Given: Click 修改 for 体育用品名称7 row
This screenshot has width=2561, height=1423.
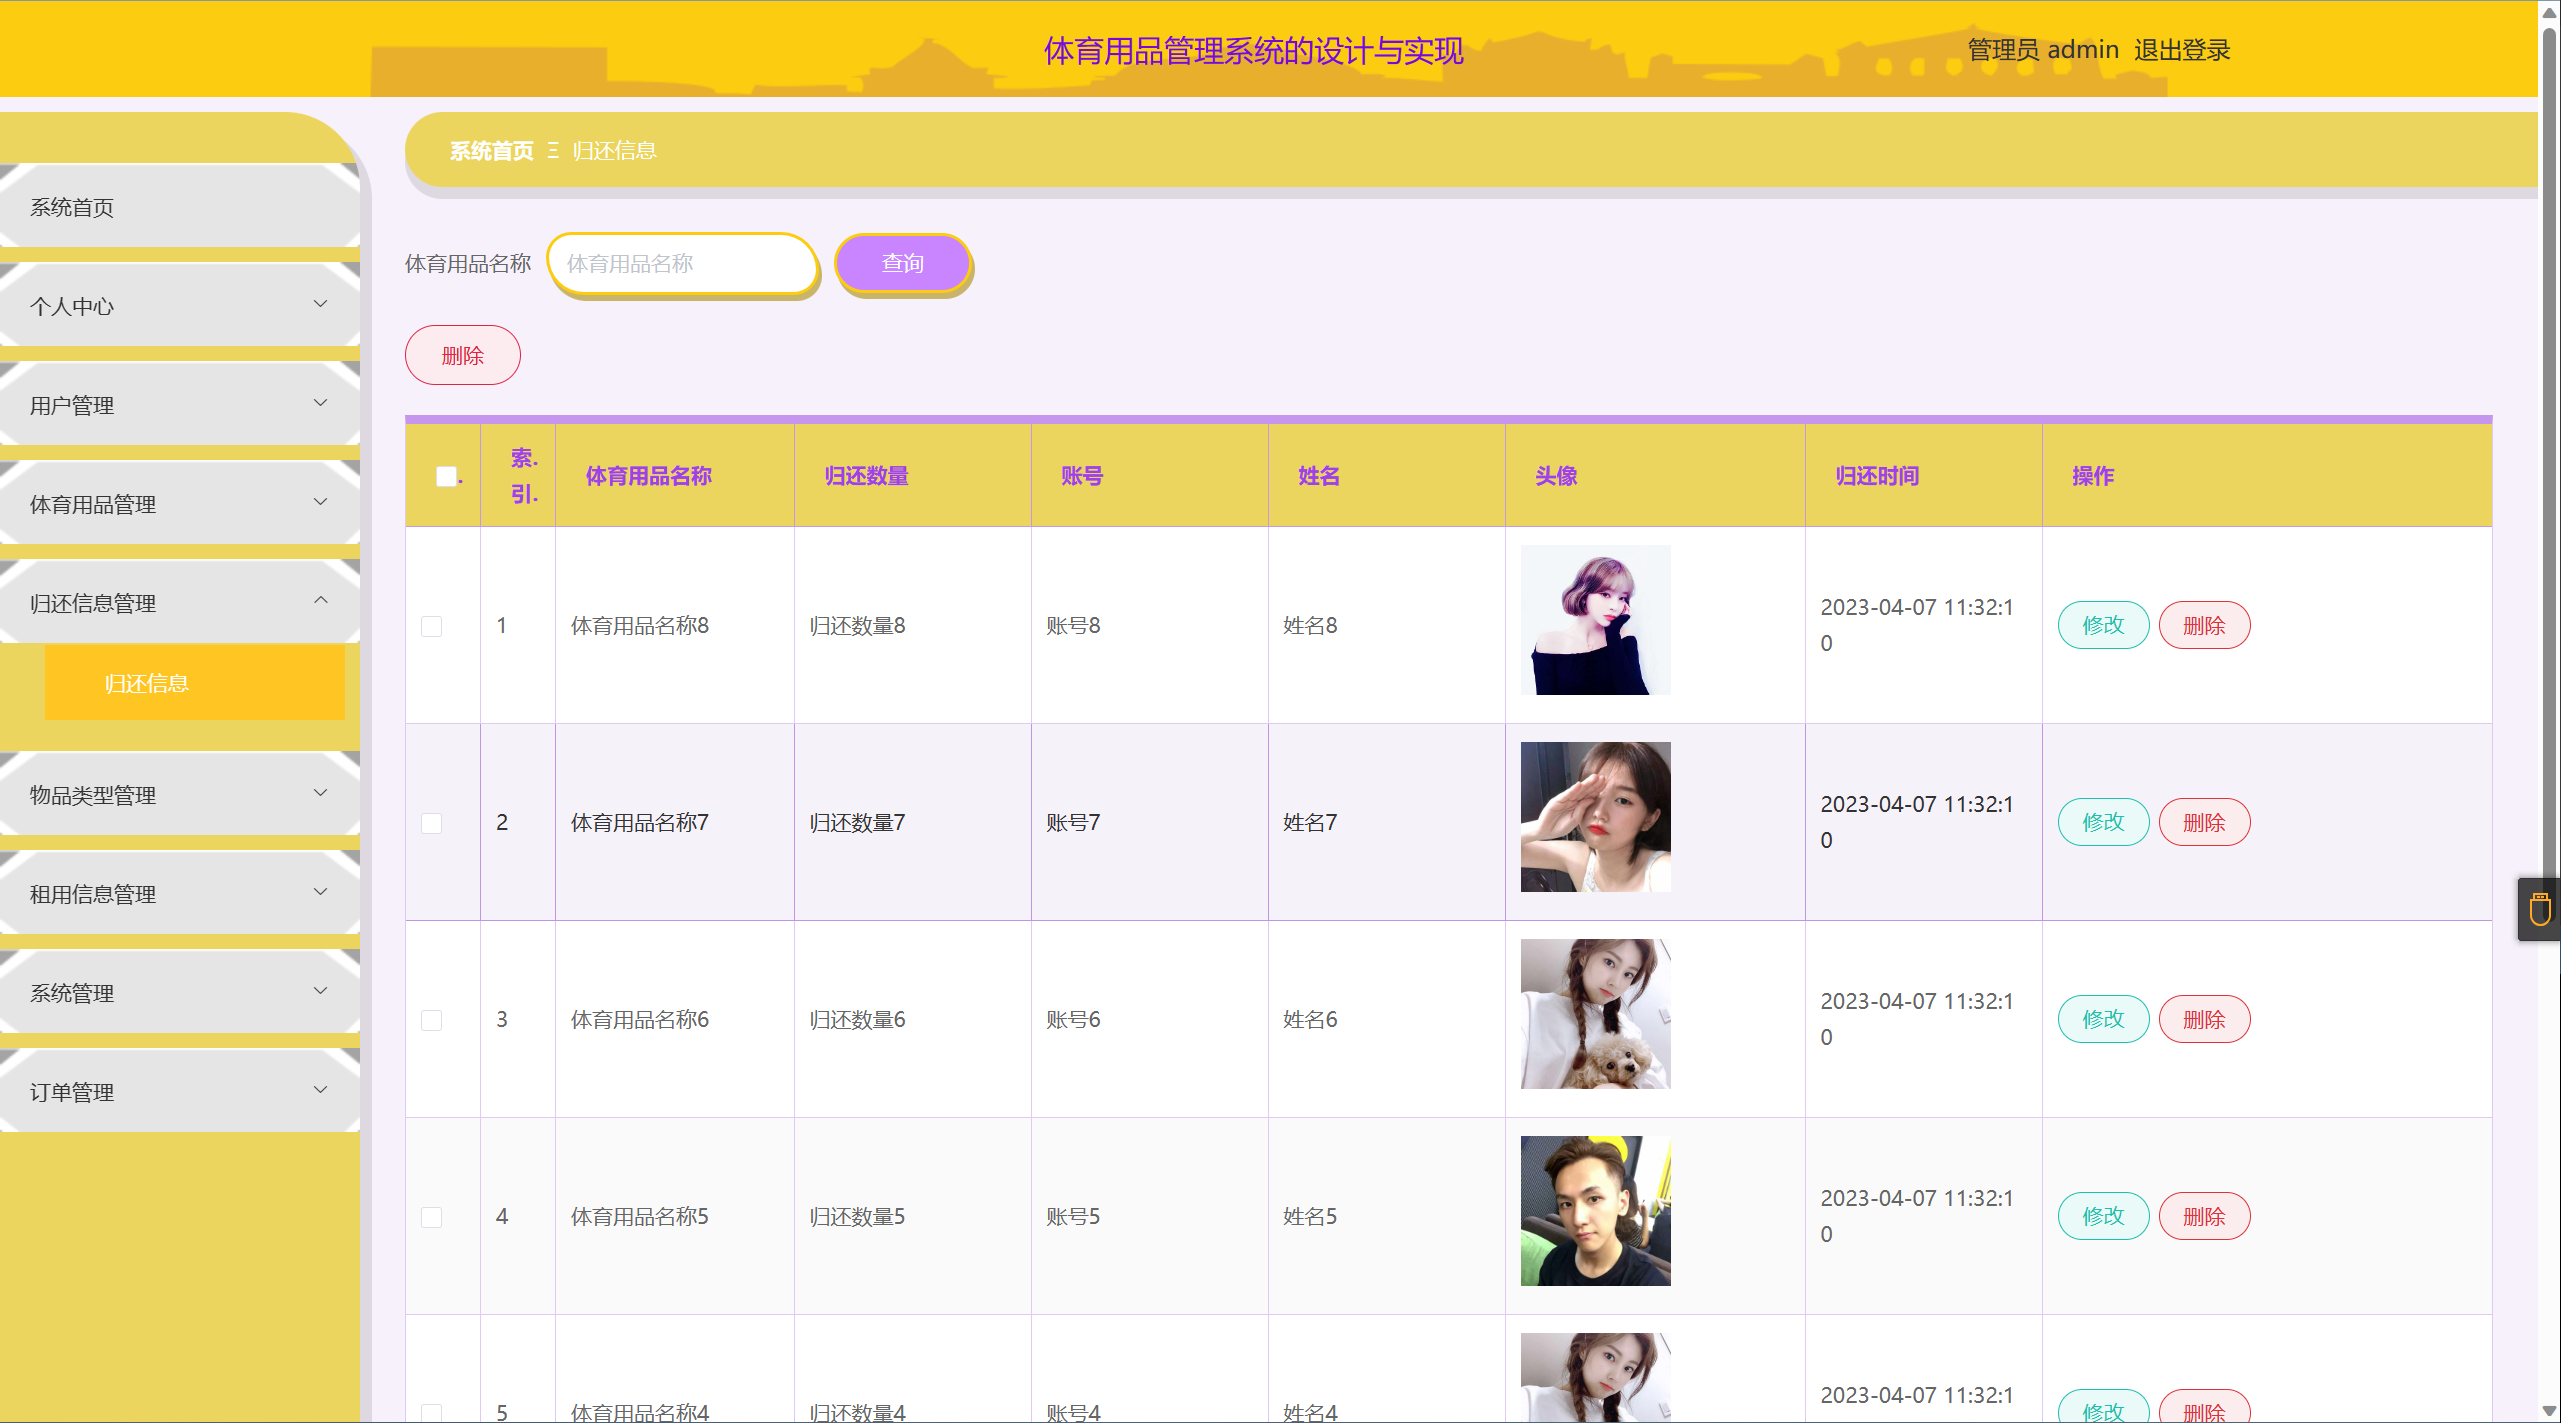Looking at the screenshot, I should (2103, 822).
